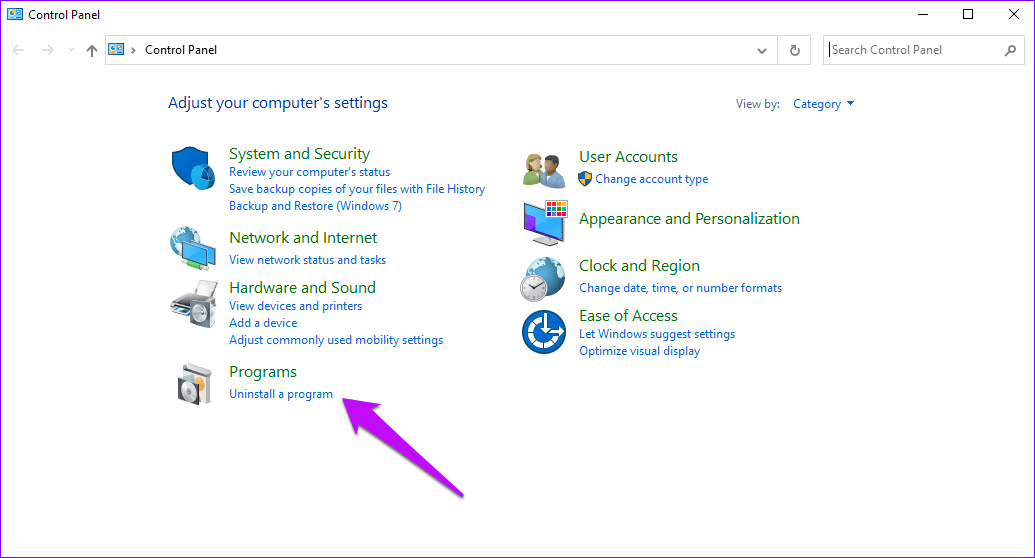
Task: Select Change account type link
Action: coord(651,179)
